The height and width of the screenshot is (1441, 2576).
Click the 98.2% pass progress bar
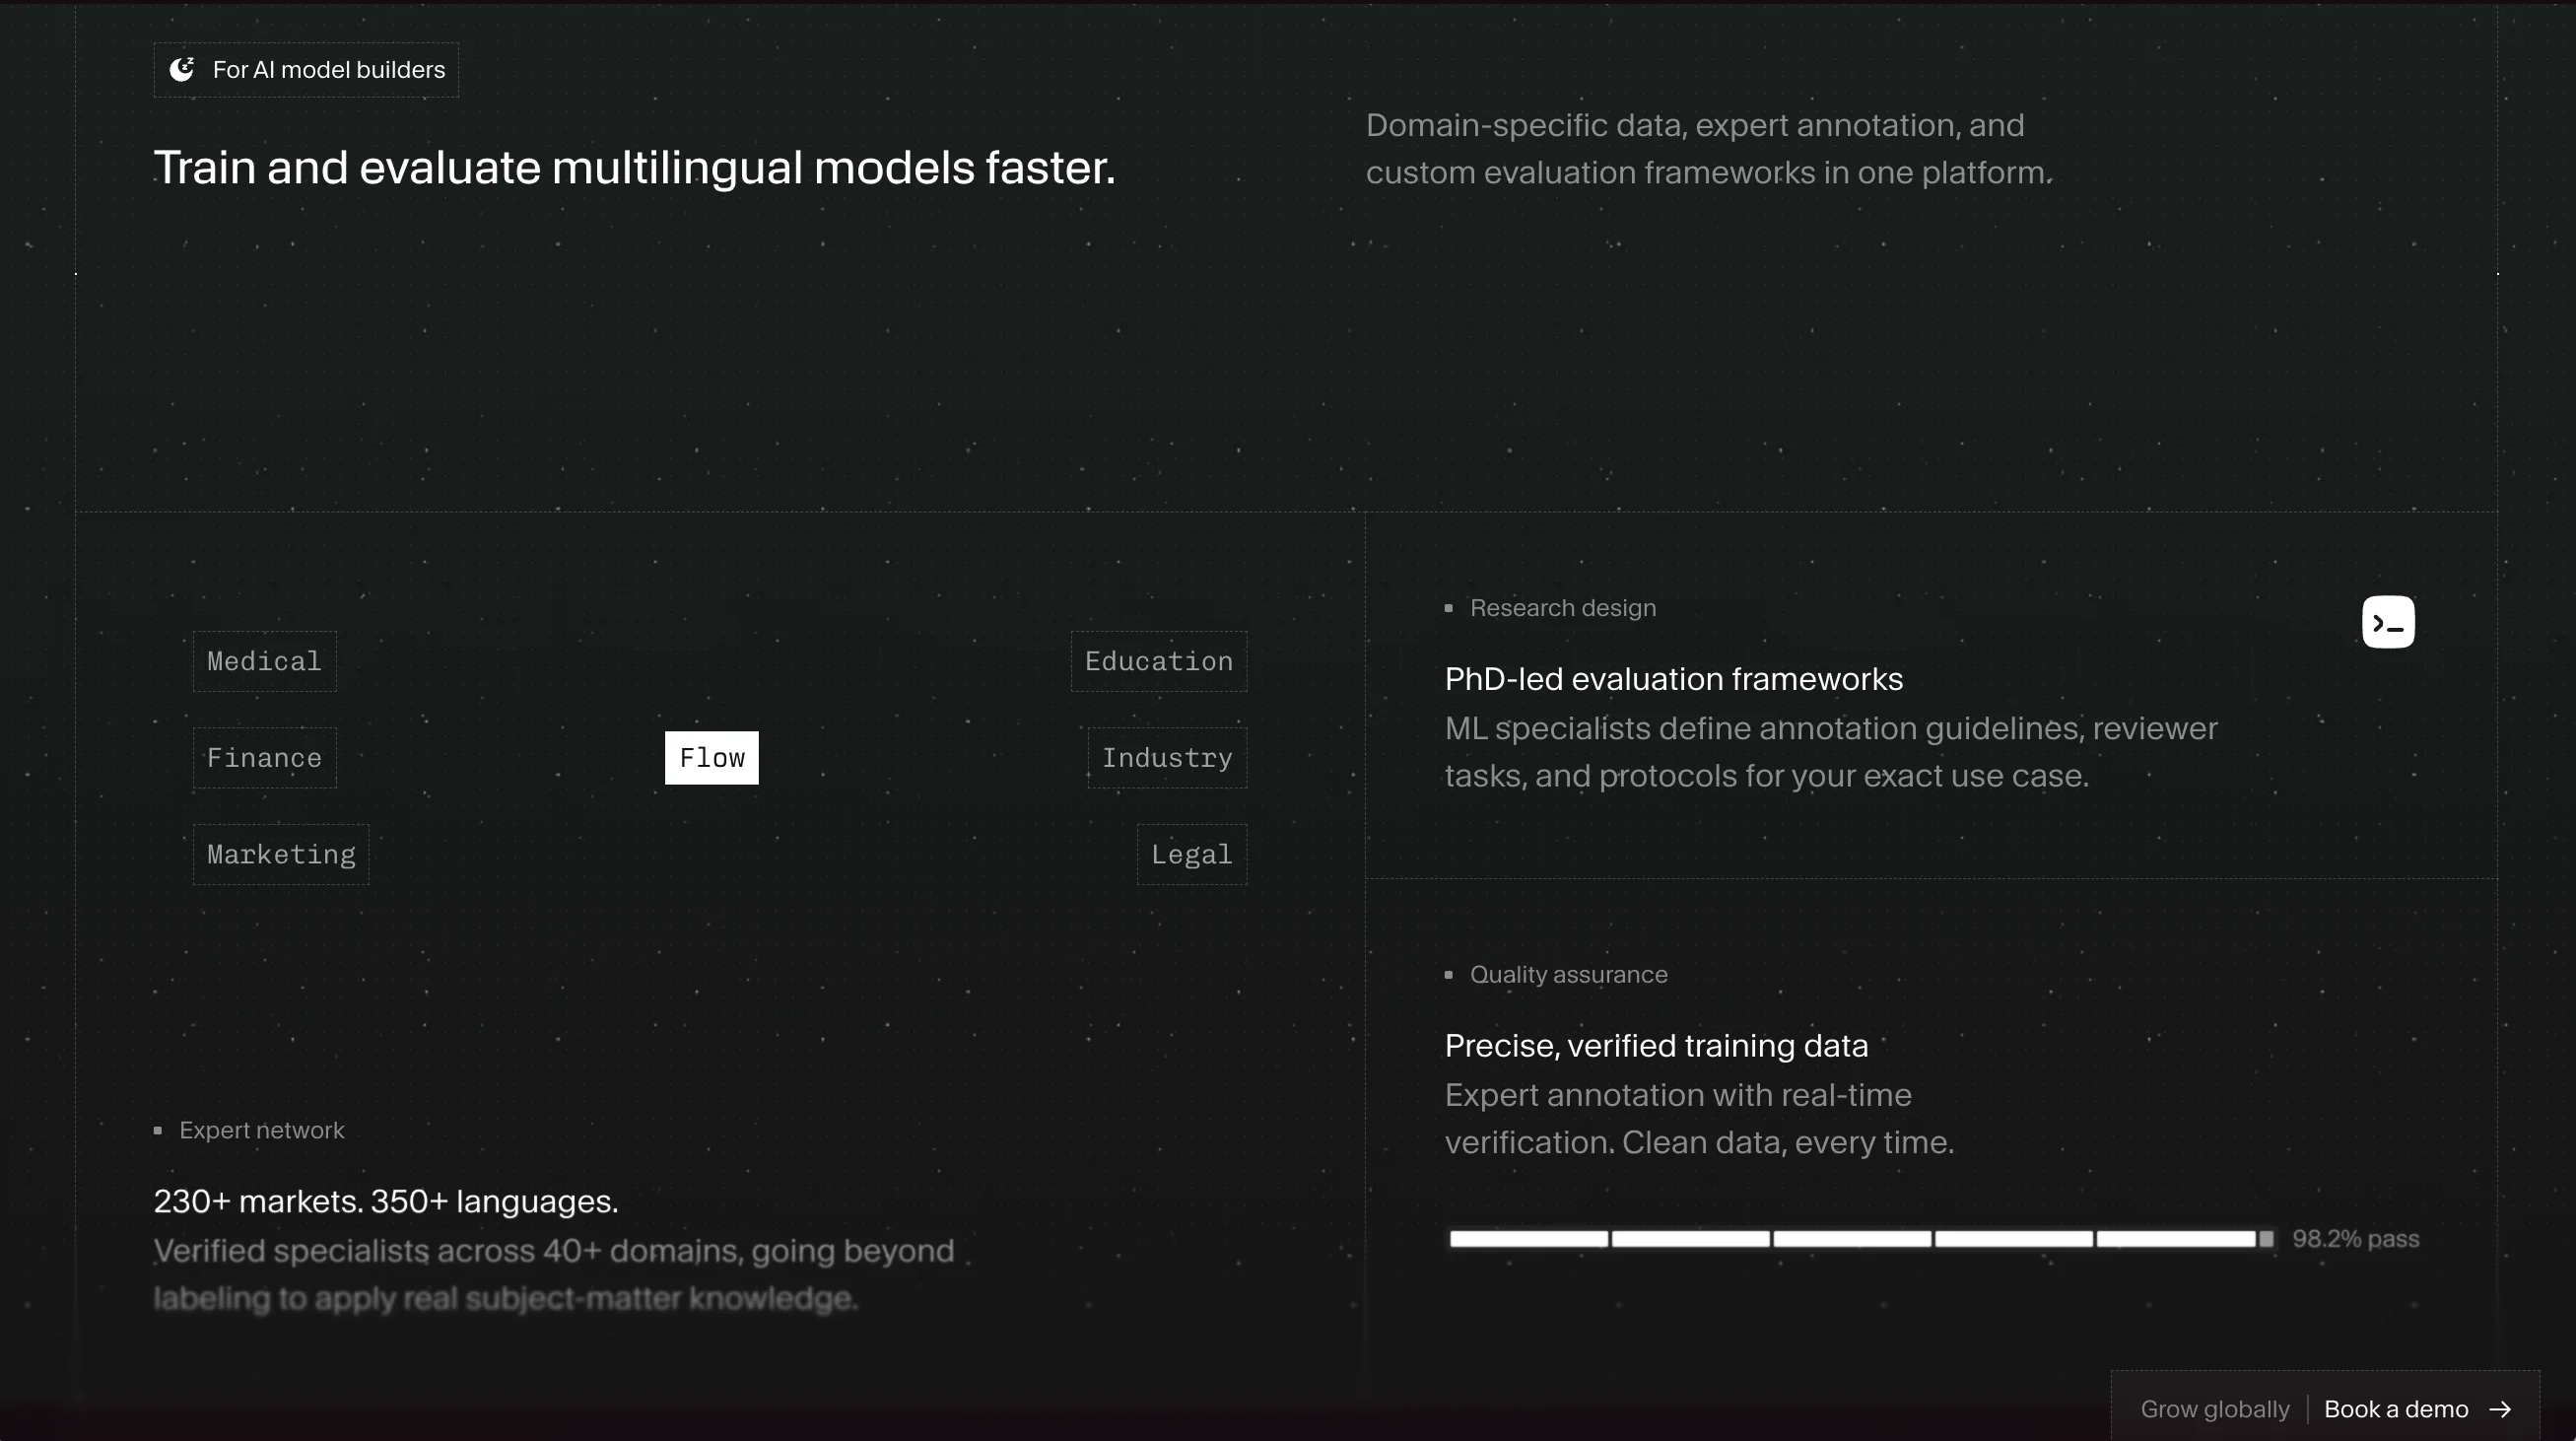coord(1862,1239)
